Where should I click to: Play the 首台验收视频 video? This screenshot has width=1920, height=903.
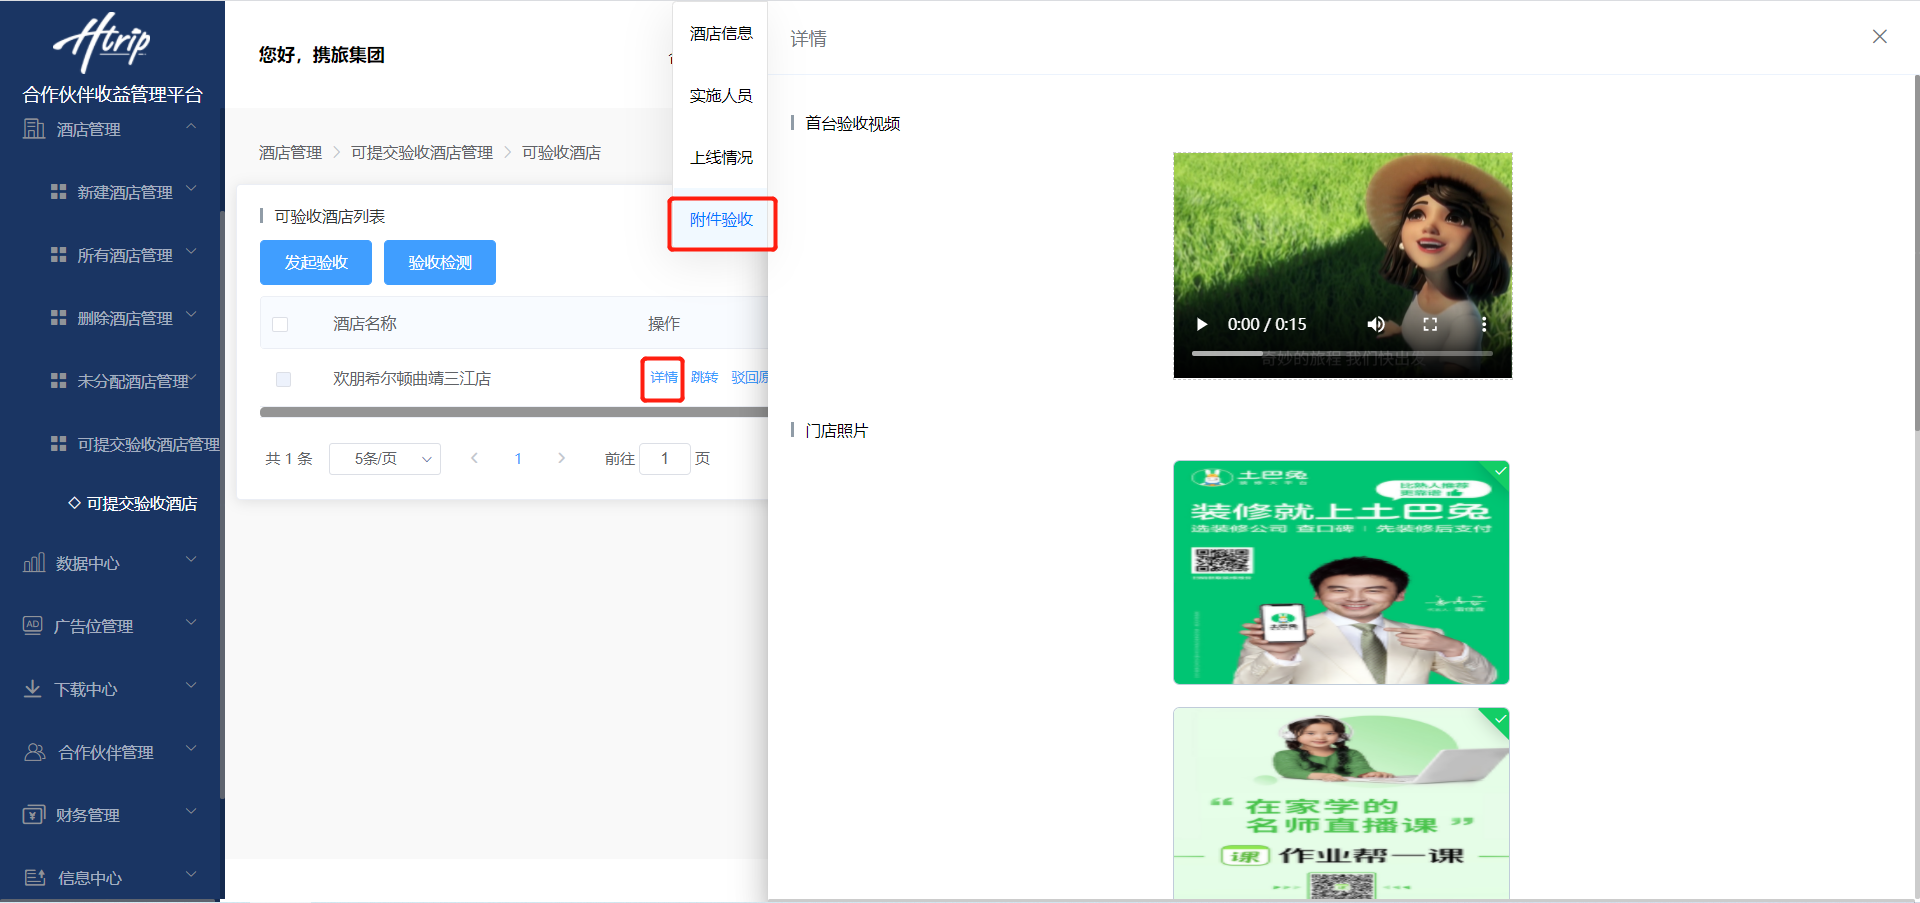click(1202, 324)
